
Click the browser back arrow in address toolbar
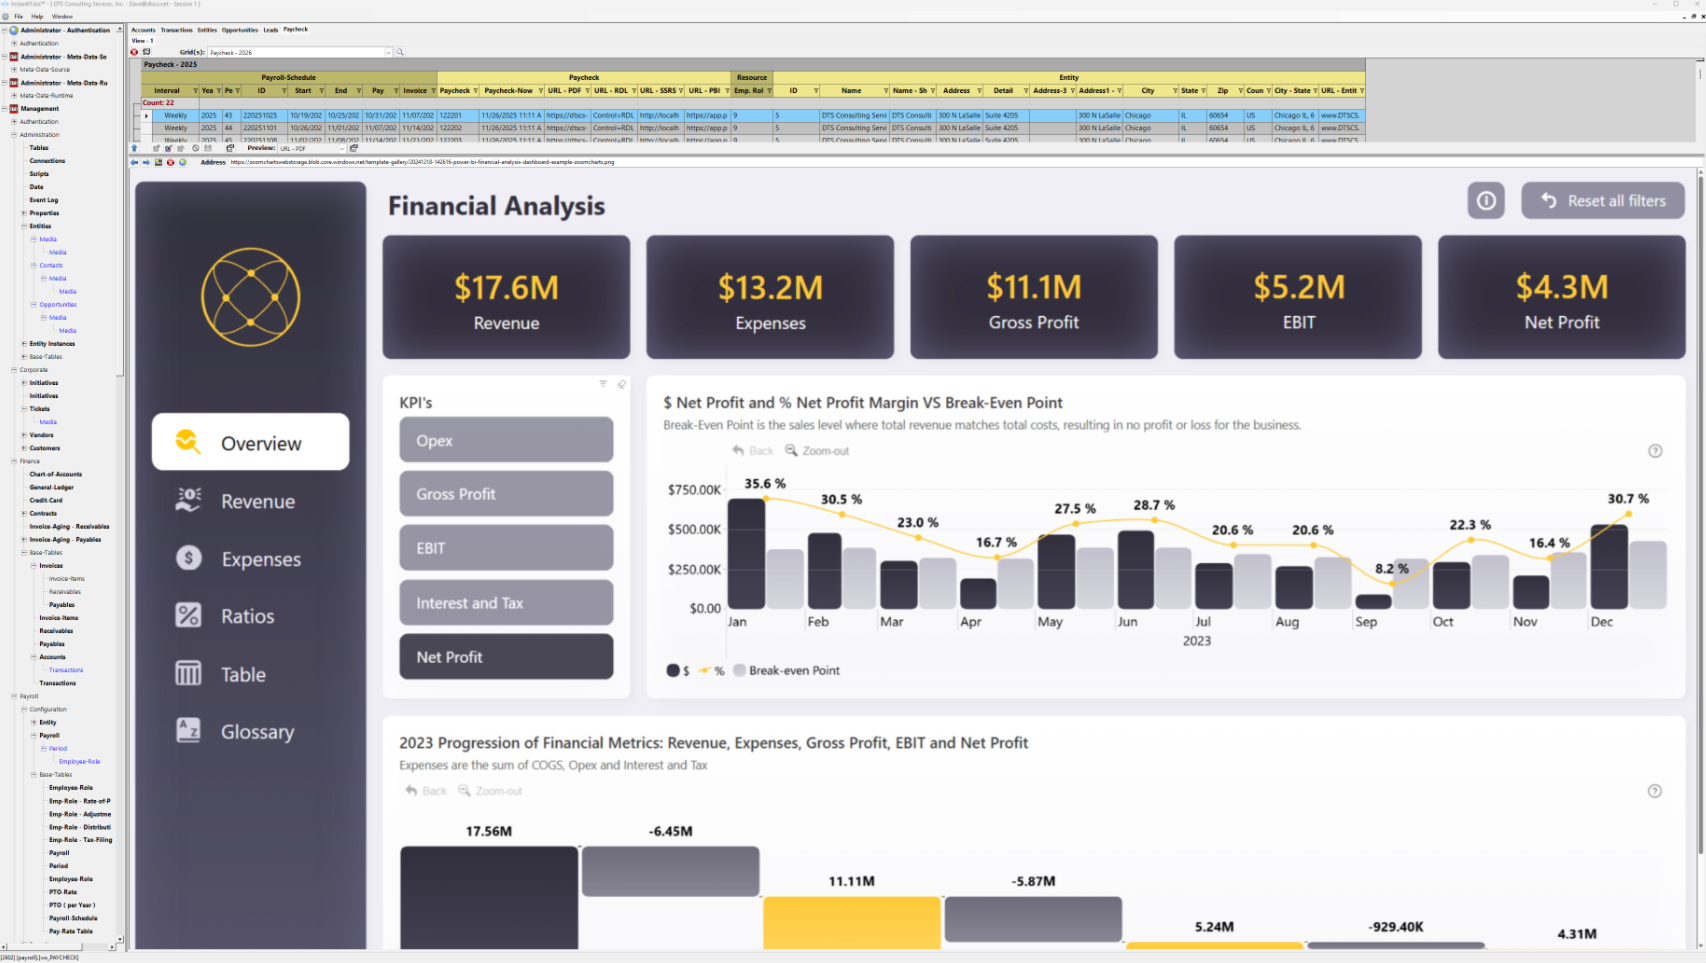click(x=134, y=162)
